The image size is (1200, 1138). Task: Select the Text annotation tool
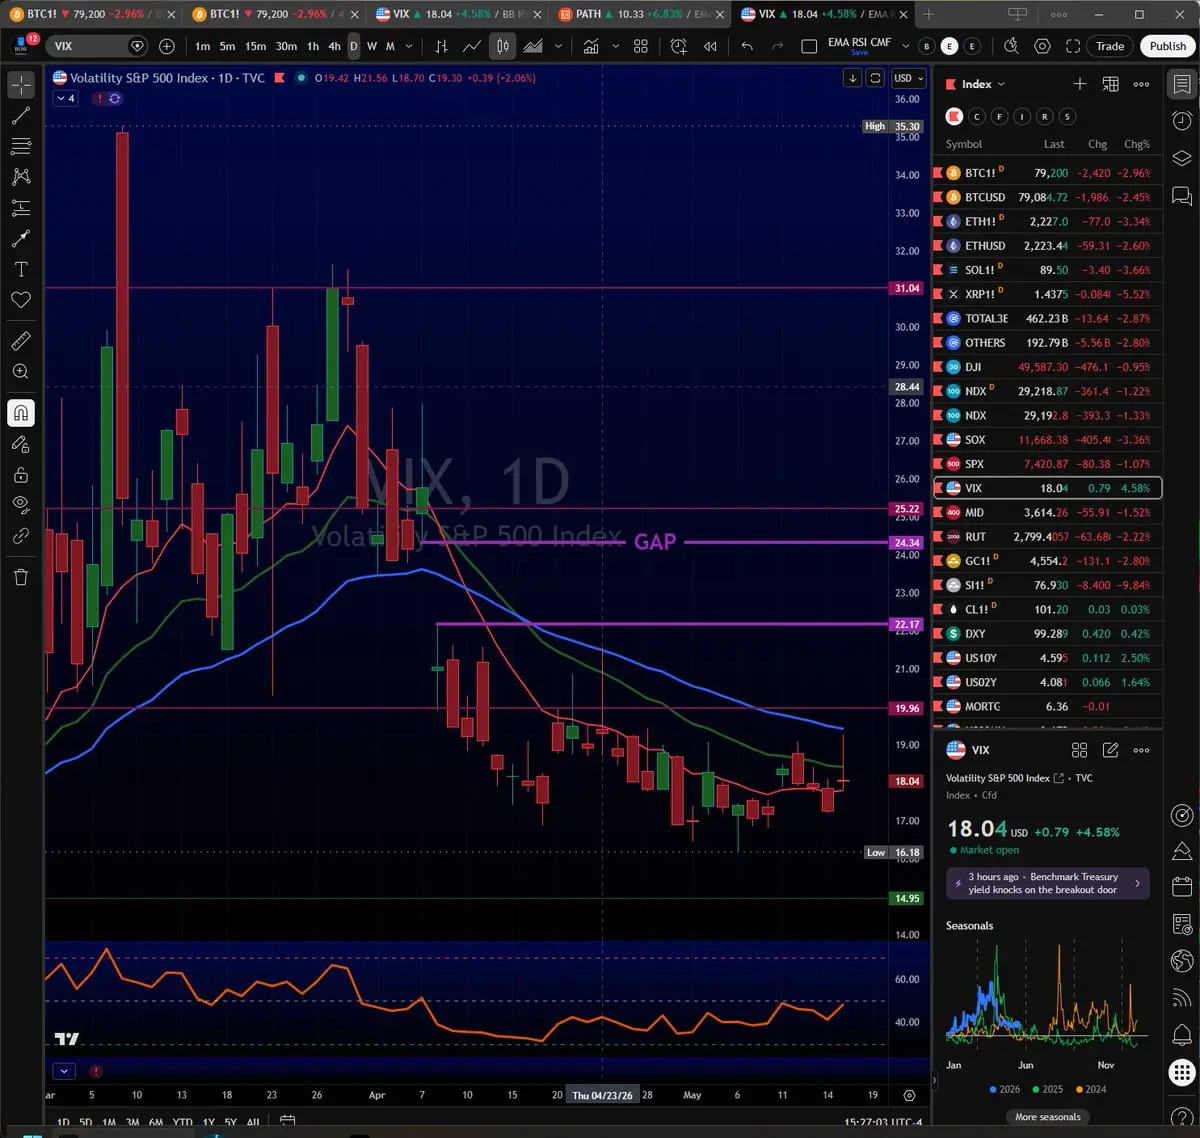coord(21,270)
